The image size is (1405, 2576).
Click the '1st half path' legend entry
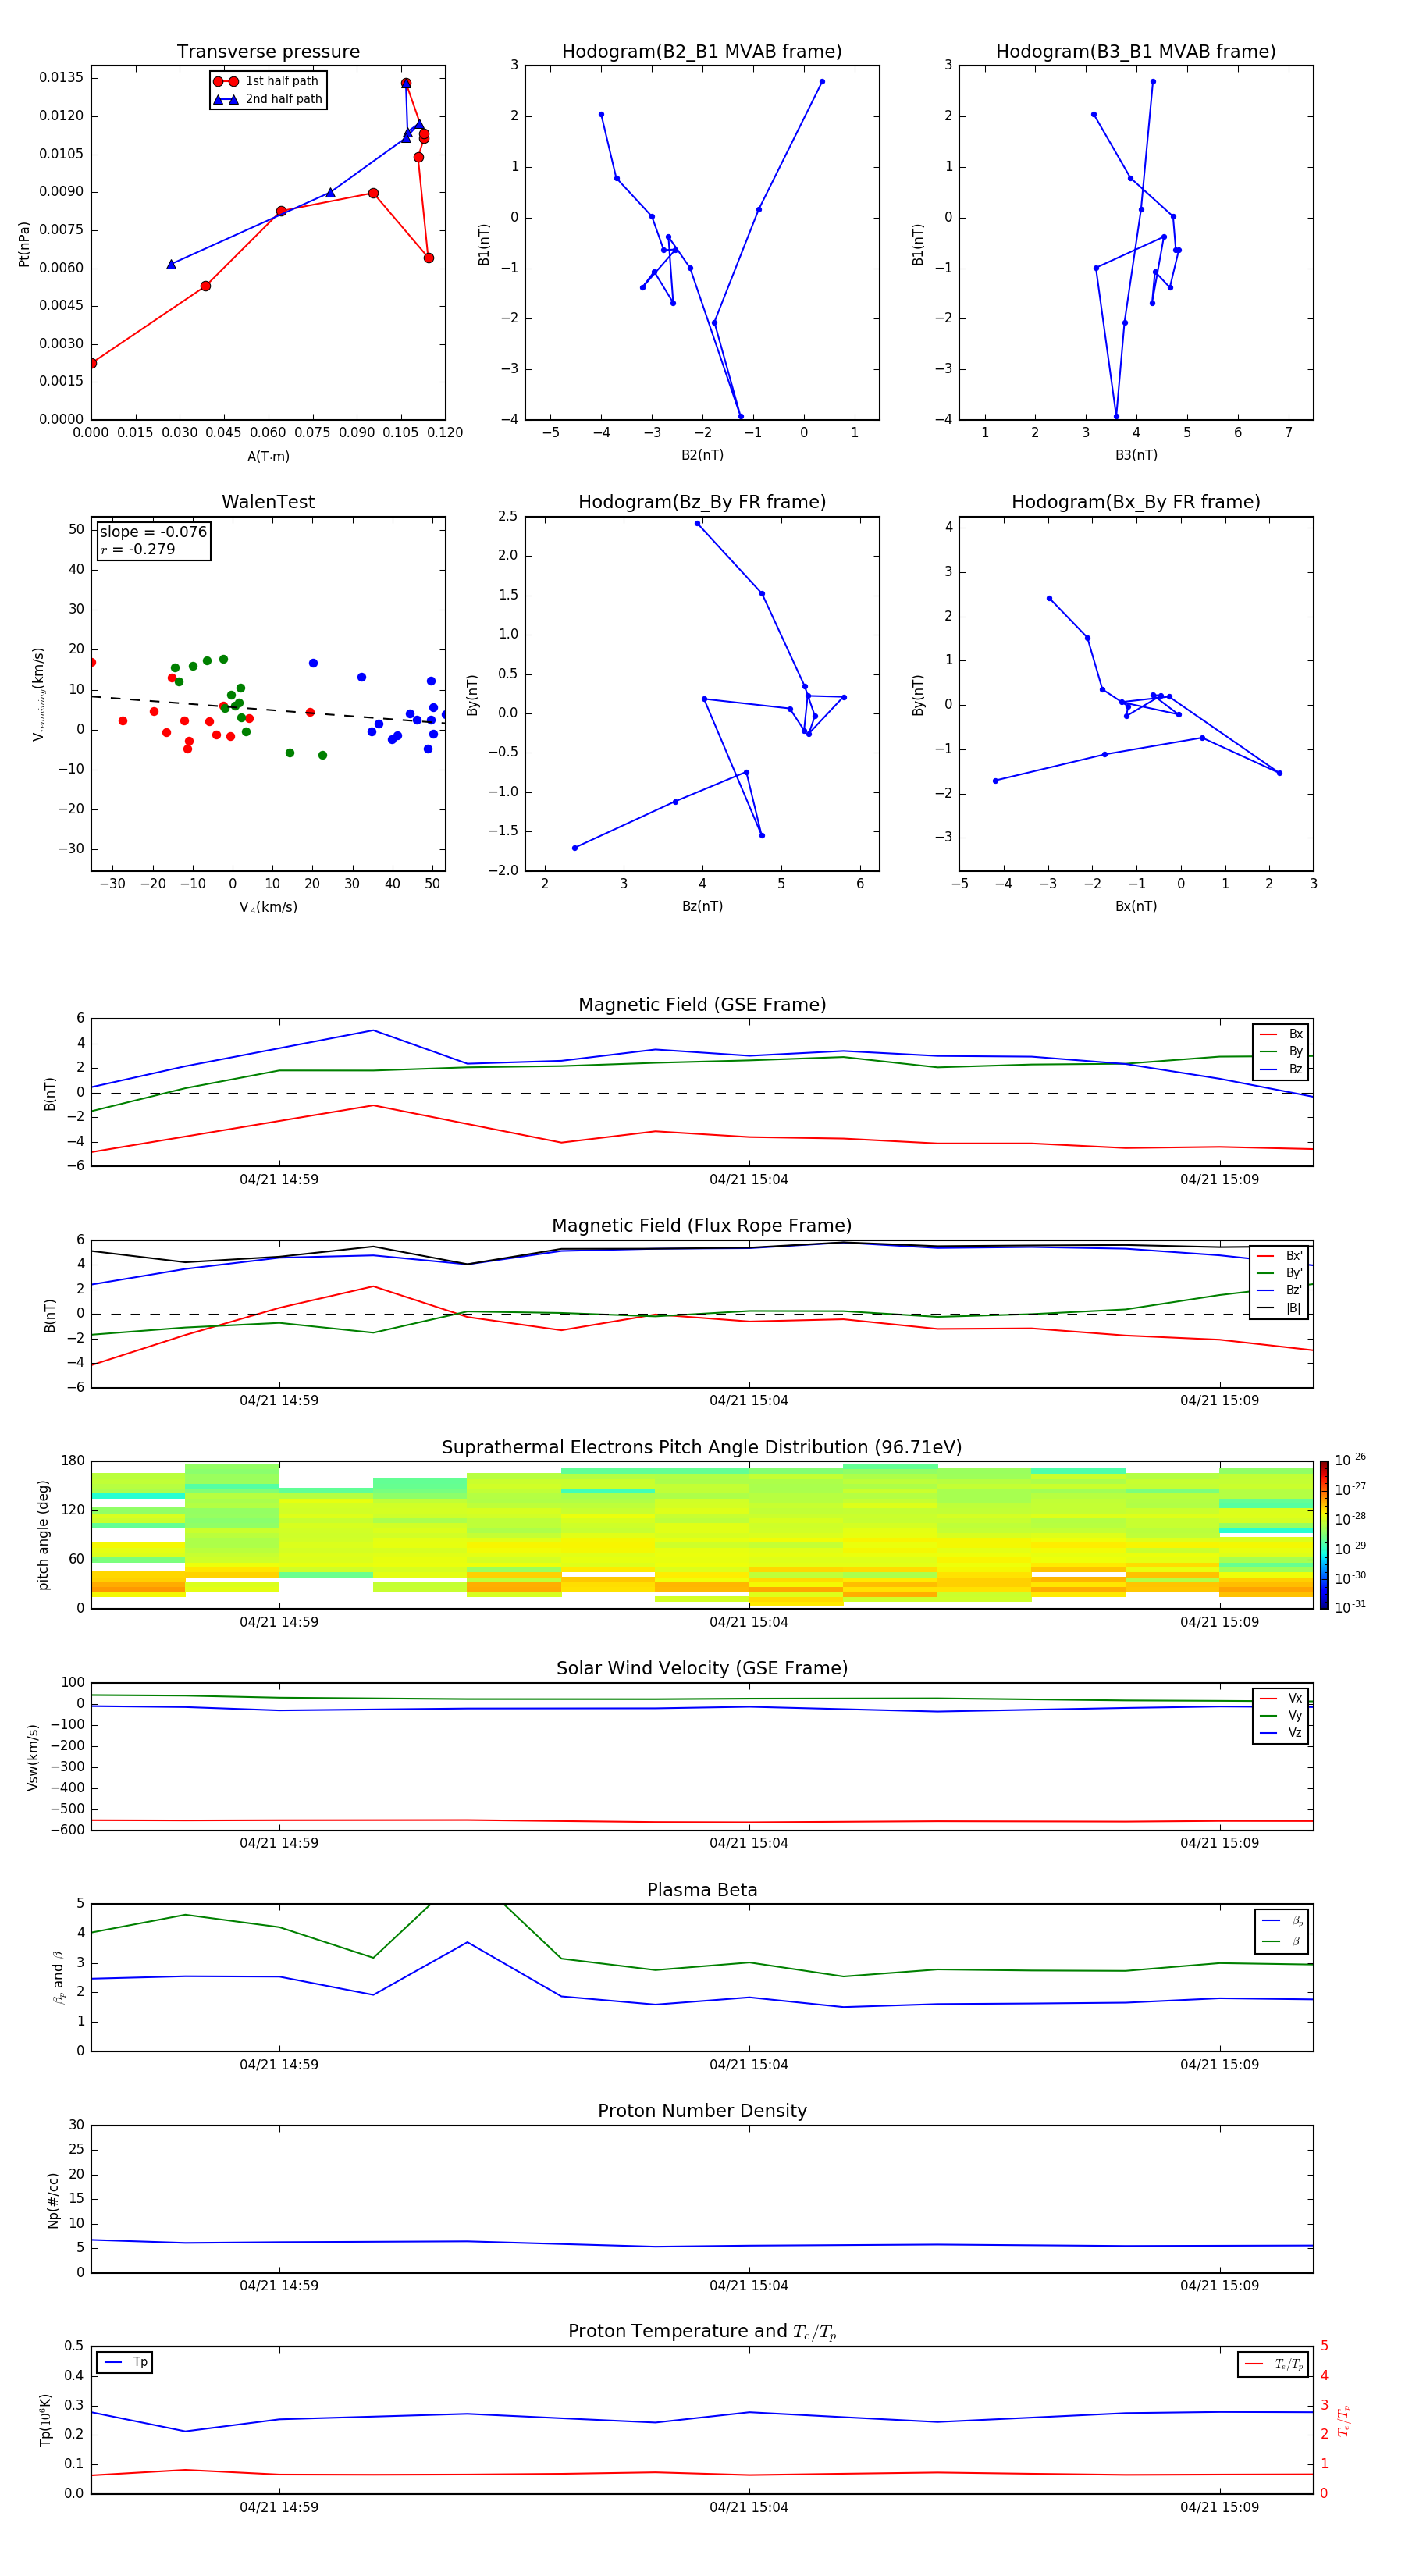[267, 81]
